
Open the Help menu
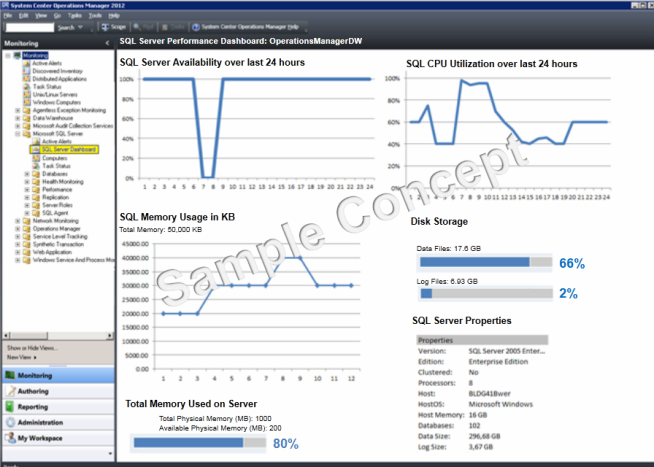point(114,15)
